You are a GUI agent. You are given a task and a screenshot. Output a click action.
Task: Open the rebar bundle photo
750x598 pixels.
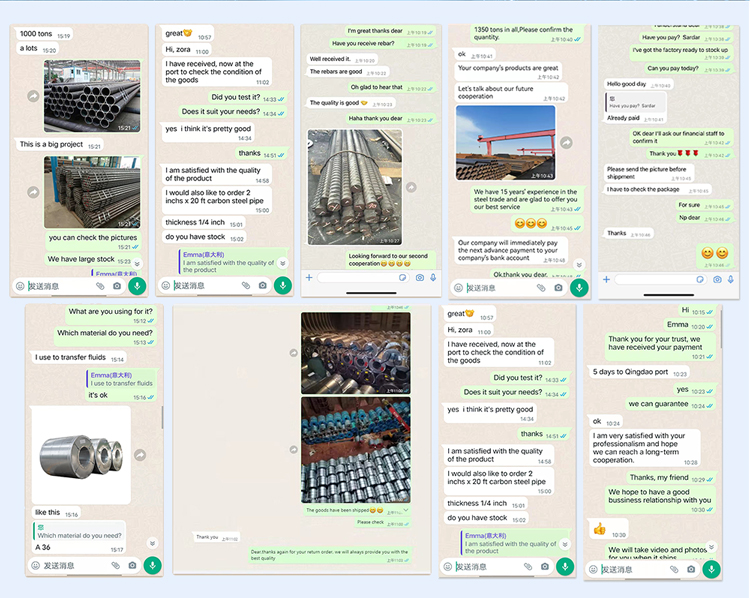point(354,187)
